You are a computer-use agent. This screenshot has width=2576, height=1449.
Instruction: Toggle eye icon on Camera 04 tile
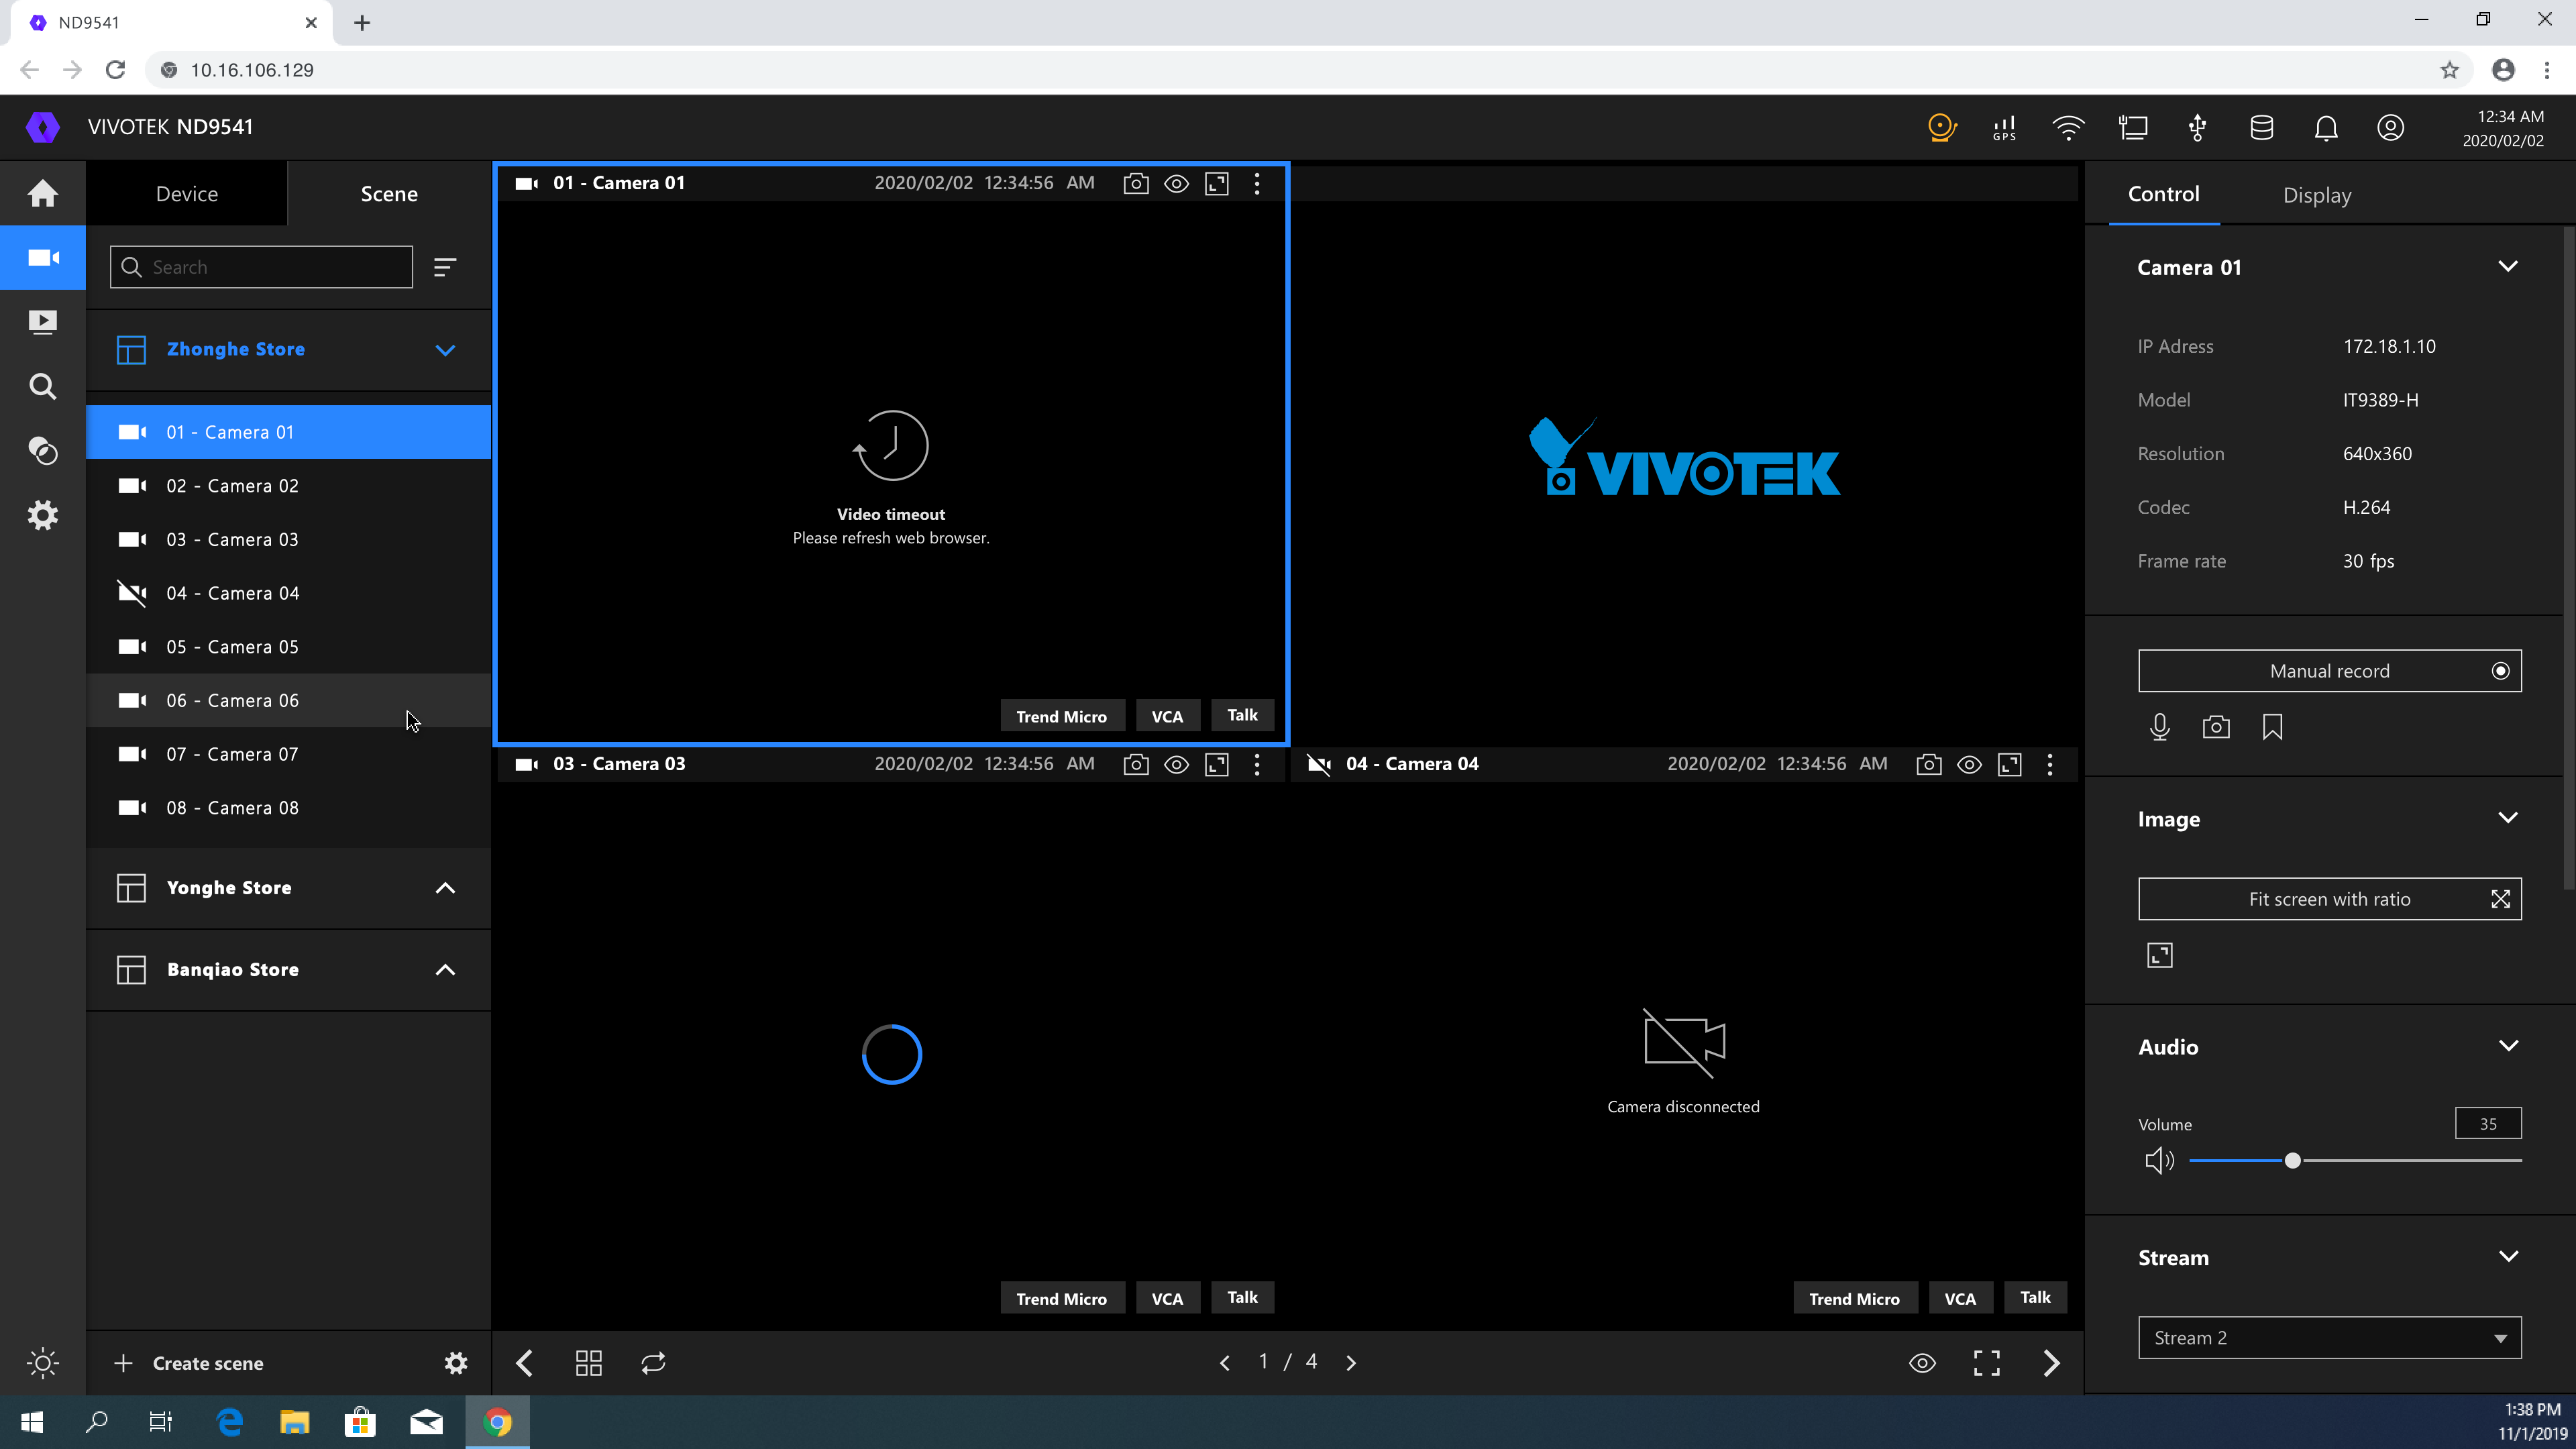[1969, 765]
